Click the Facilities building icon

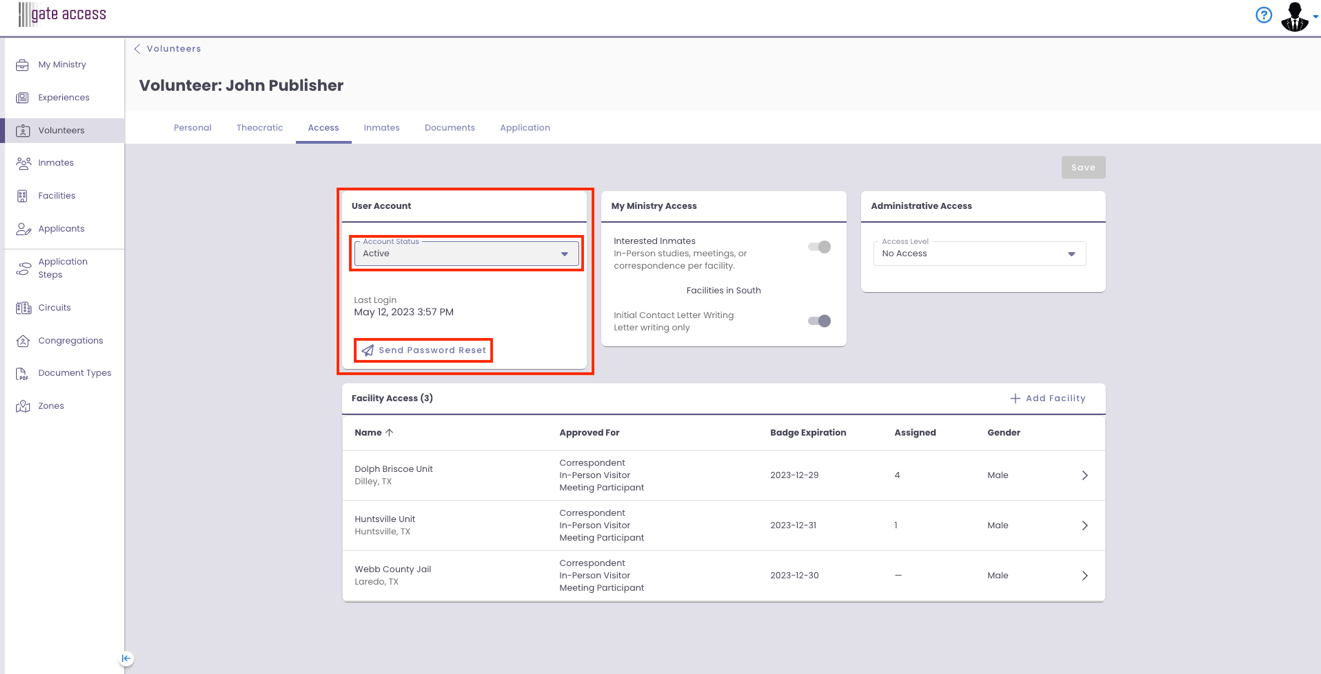click(22, 196)
